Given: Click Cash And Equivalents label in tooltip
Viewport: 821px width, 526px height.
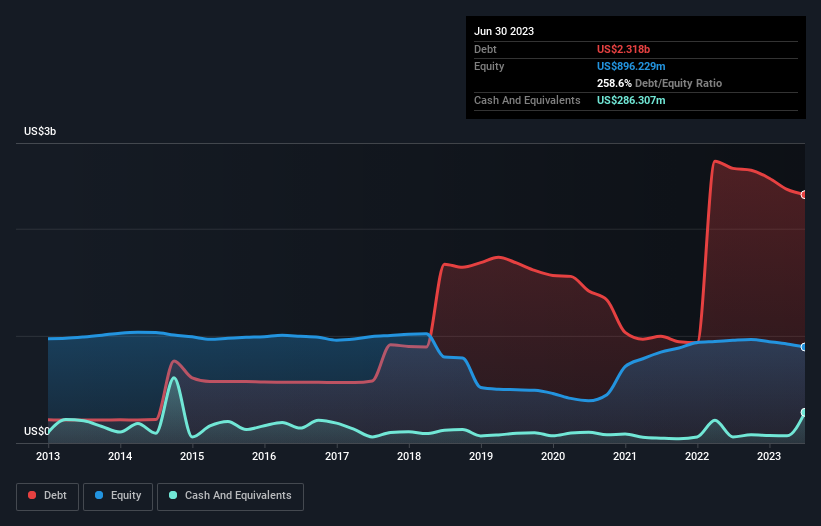Looking at the screenshot, I should (527, 100).
